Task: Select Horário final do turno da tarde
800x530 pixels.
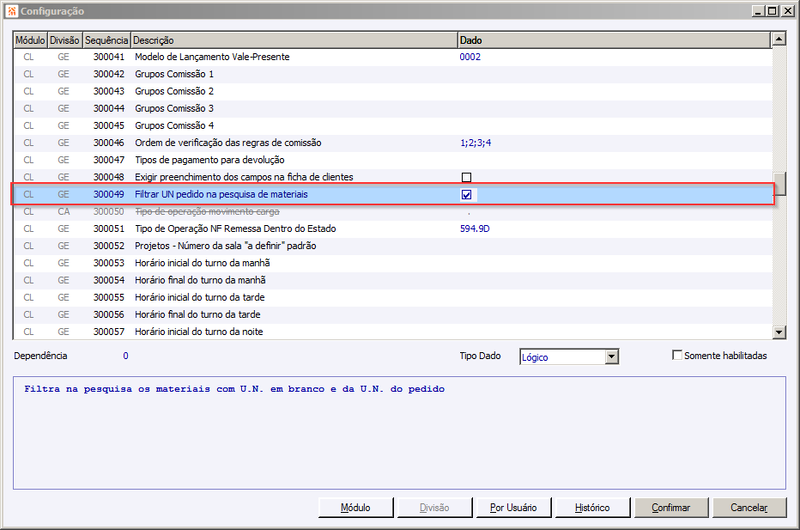Action: (x=392, y=314)
